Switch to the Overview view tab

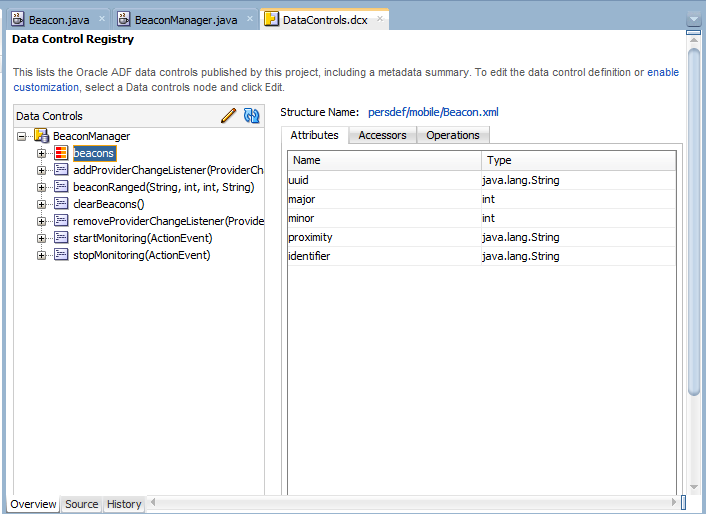click(33, 504)
